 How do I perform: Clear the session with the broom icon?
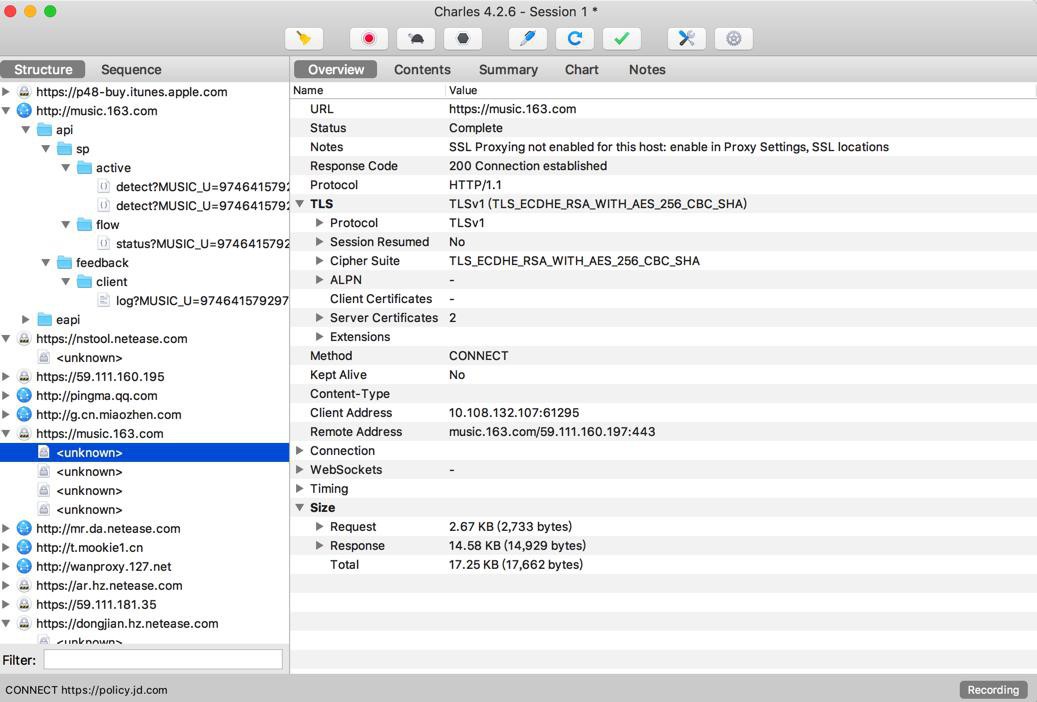point(304,38)
